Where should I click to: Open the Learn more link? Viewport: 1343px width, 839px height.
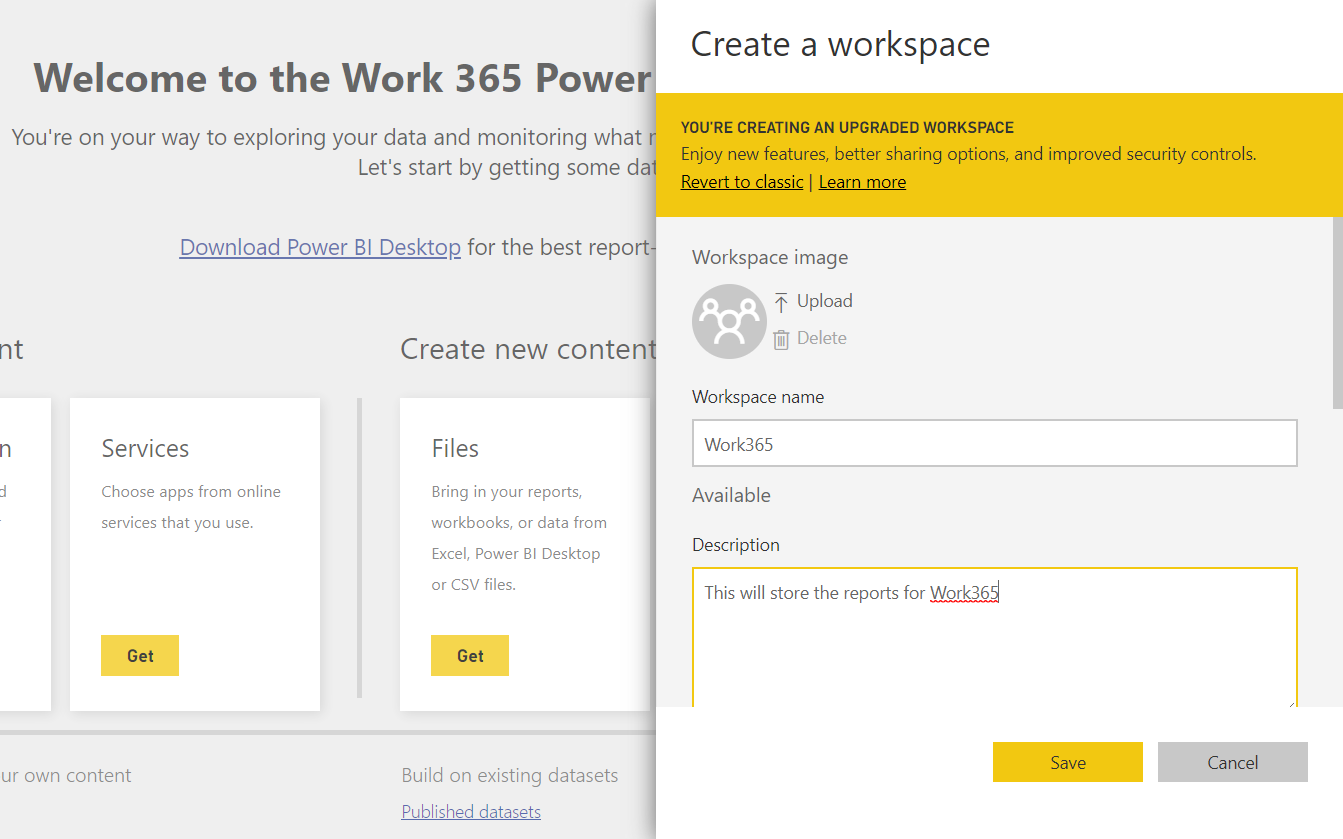point(862,182)
